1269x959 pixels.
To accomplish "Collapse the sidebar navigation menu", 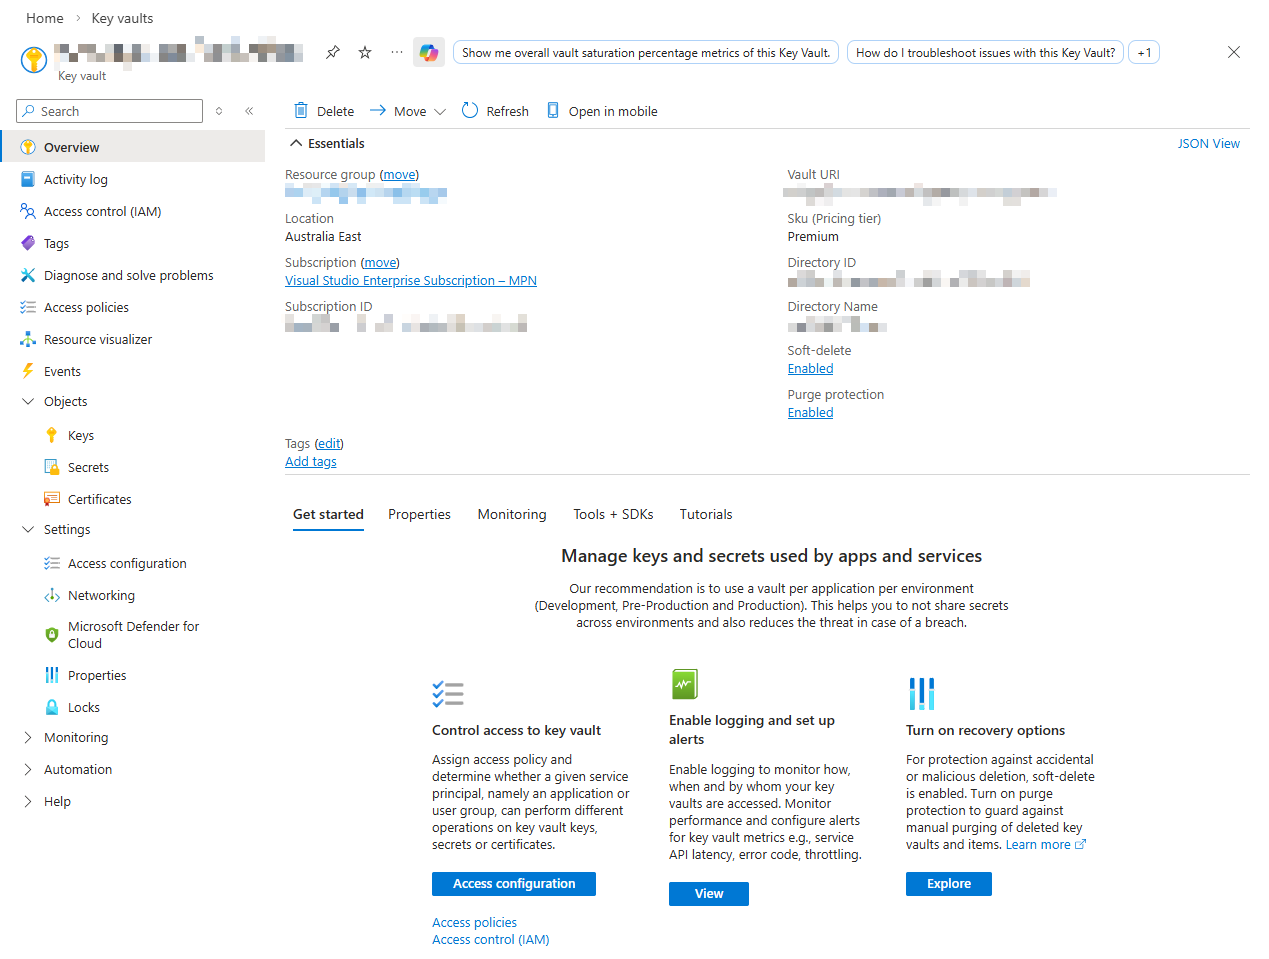I will point(249,111).
